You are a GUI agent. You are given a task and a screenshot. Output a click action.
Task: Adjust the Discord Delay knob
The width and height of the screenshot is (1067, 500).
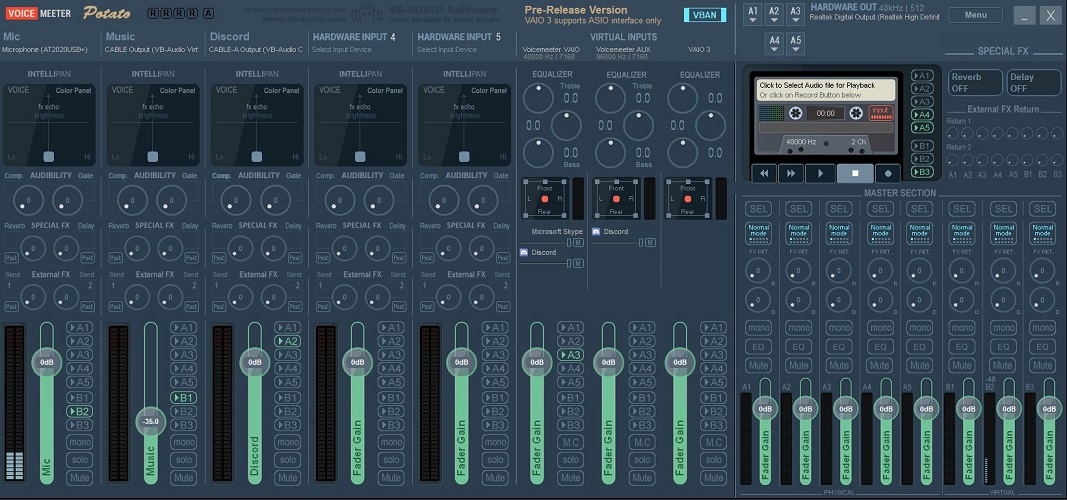(274, 249)
